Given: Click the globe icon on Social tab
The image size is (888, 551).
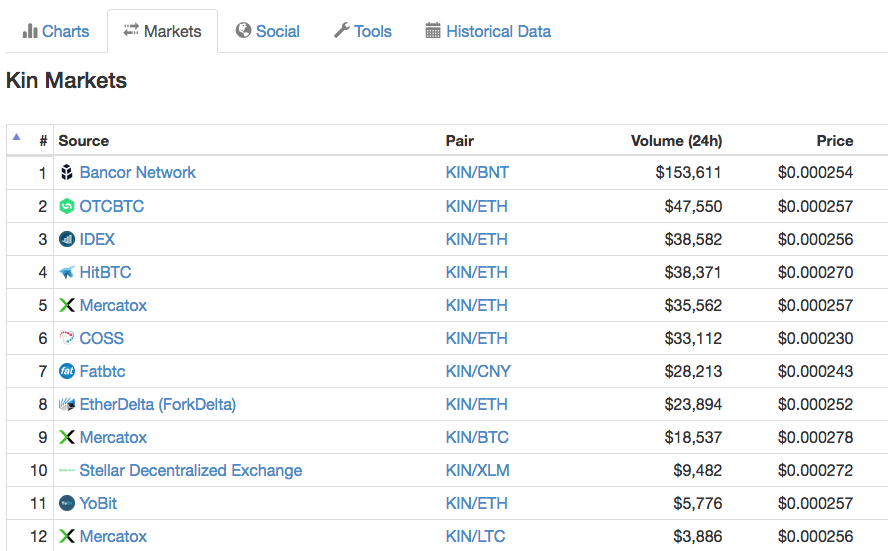Looking at the screenshot, I should 244,30.
